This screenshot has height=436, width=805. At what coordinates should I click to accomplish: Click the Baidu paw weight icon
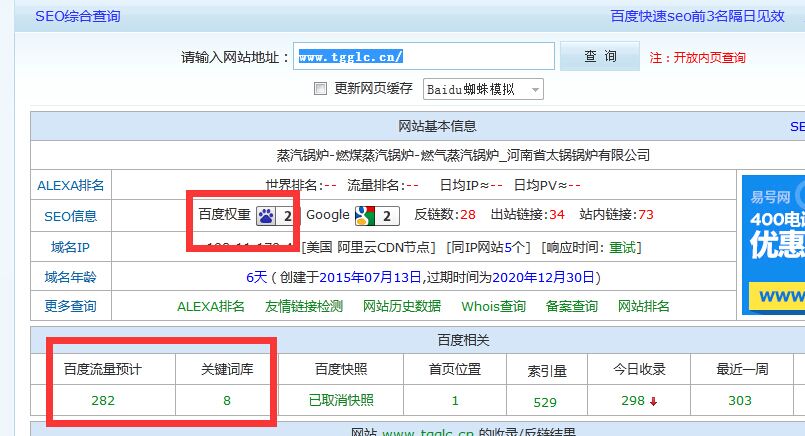(x=267, y=215)
